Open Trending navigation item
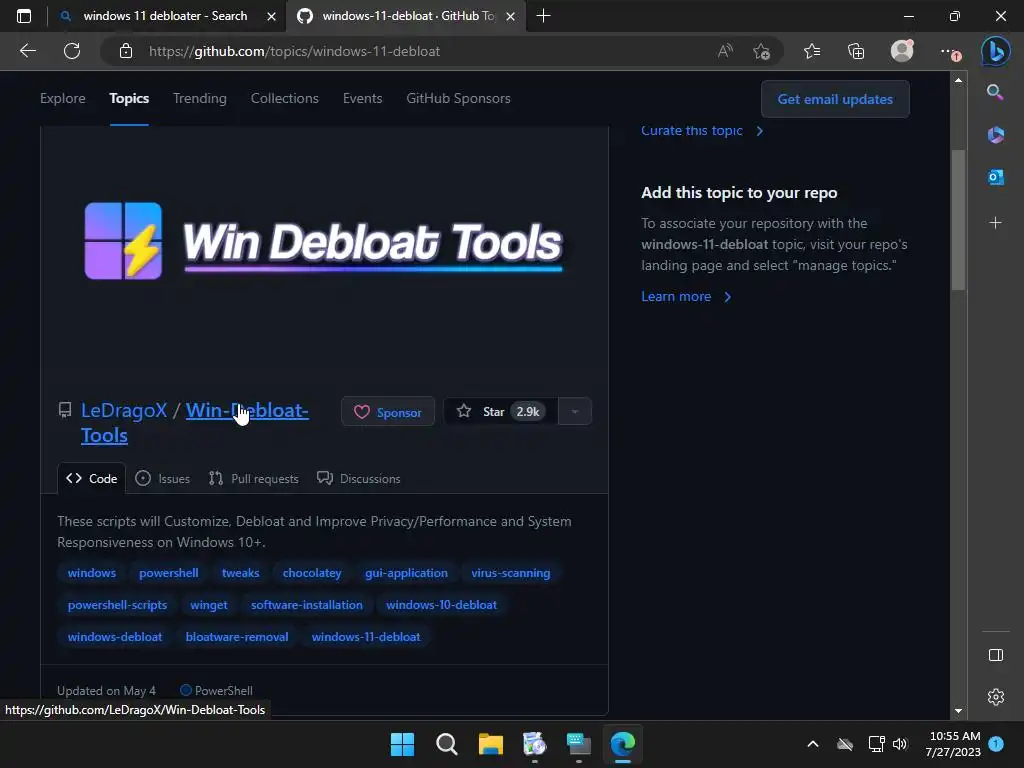Screen dimensions: 1024x768 (200, 99)
